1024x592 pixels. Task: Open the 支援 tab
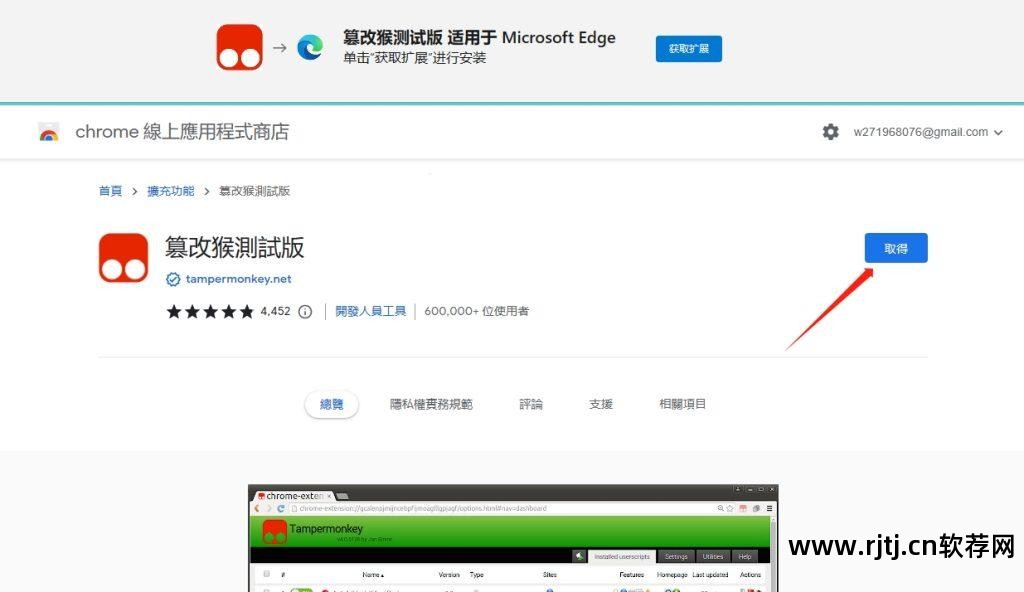click(601, 404)
